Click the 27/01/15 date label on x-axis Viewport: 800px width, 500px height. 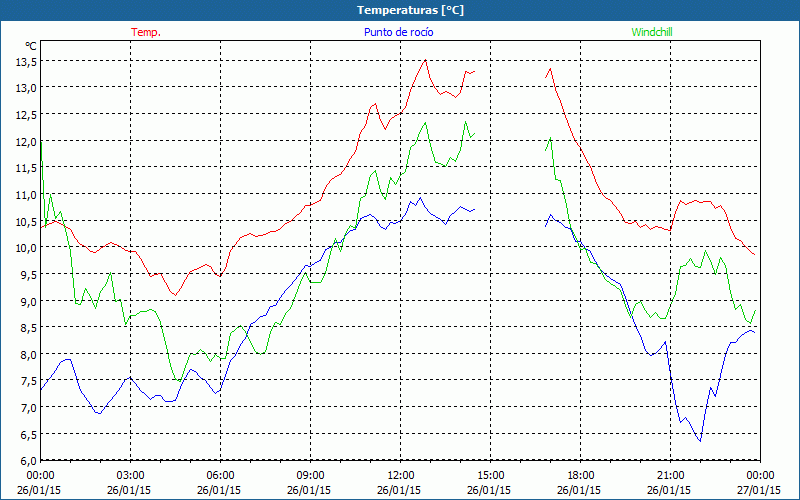[x=759, y=490]
